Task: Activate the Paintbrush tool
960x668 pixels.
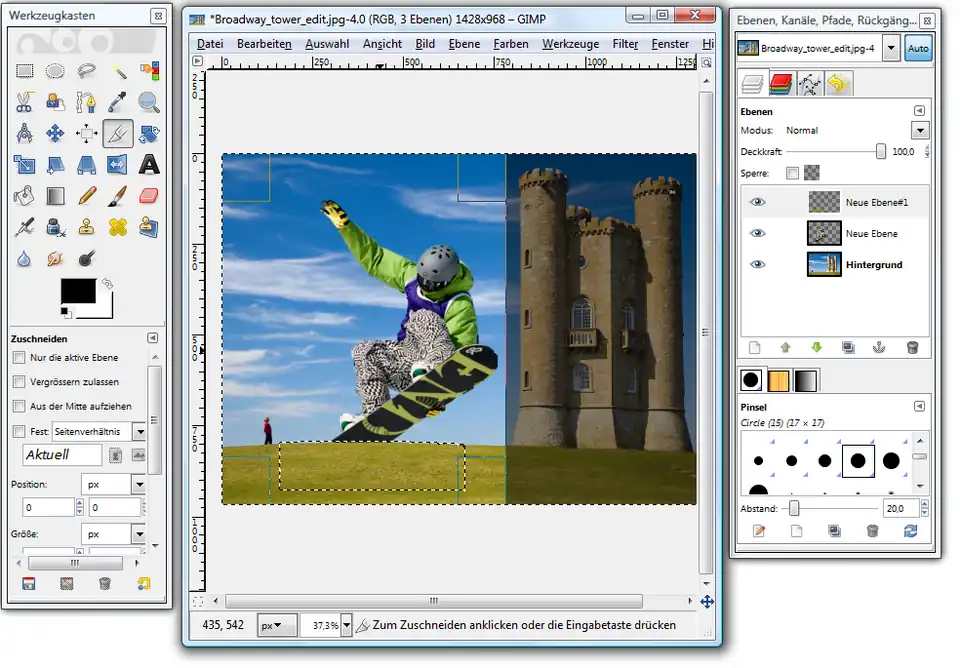Action: pyautogui.click(x=118, y=195)
